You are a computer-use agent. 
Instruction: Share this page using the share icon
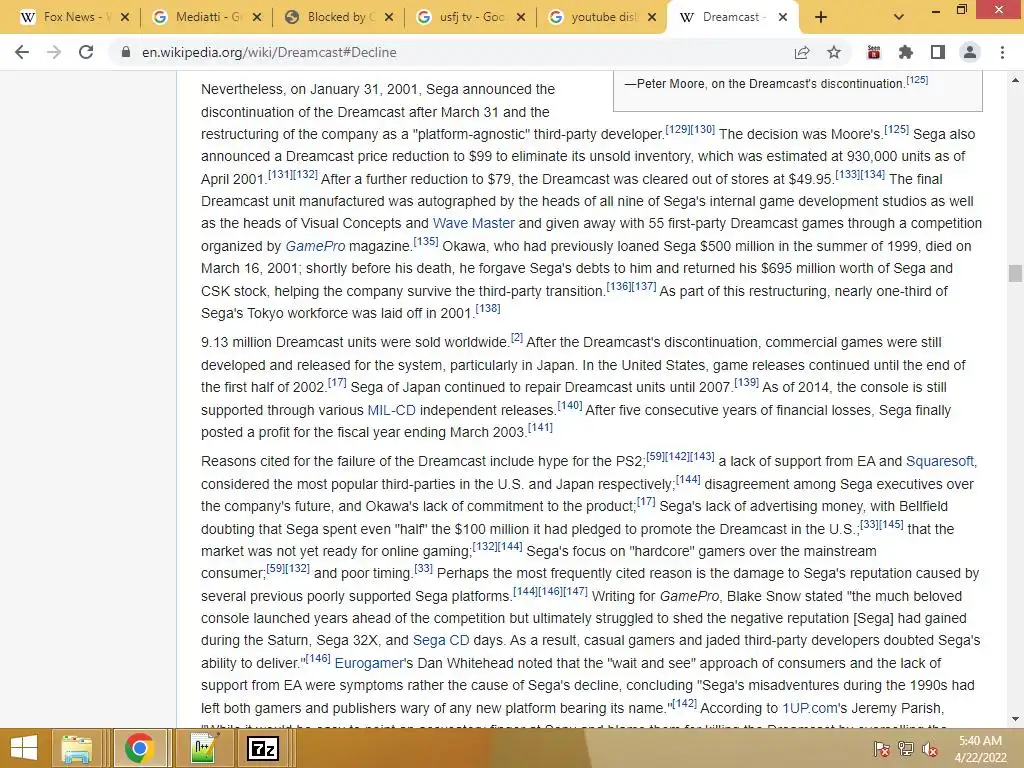[x=802, y=52]
